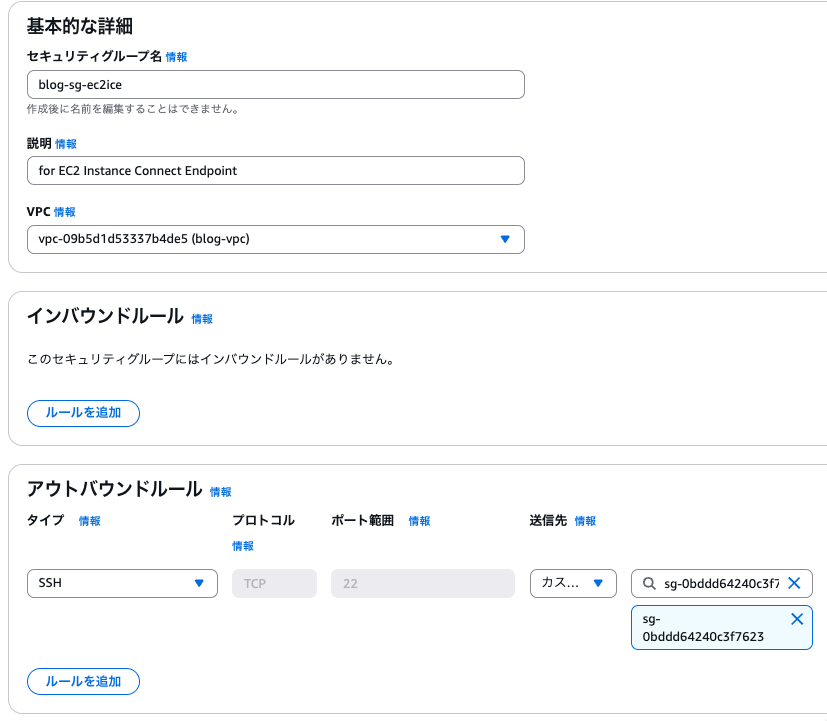Add an inbound rule with ルールを追加
This screenshot has width=827, height=721.
point(83,413)
